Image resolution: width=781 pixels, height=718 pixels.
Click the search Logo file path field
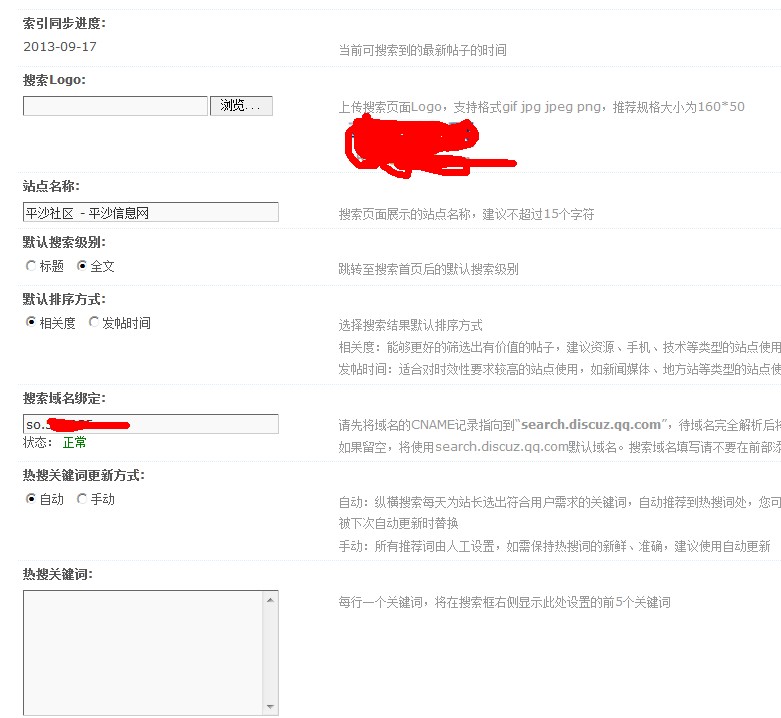(x=115, y=106)
